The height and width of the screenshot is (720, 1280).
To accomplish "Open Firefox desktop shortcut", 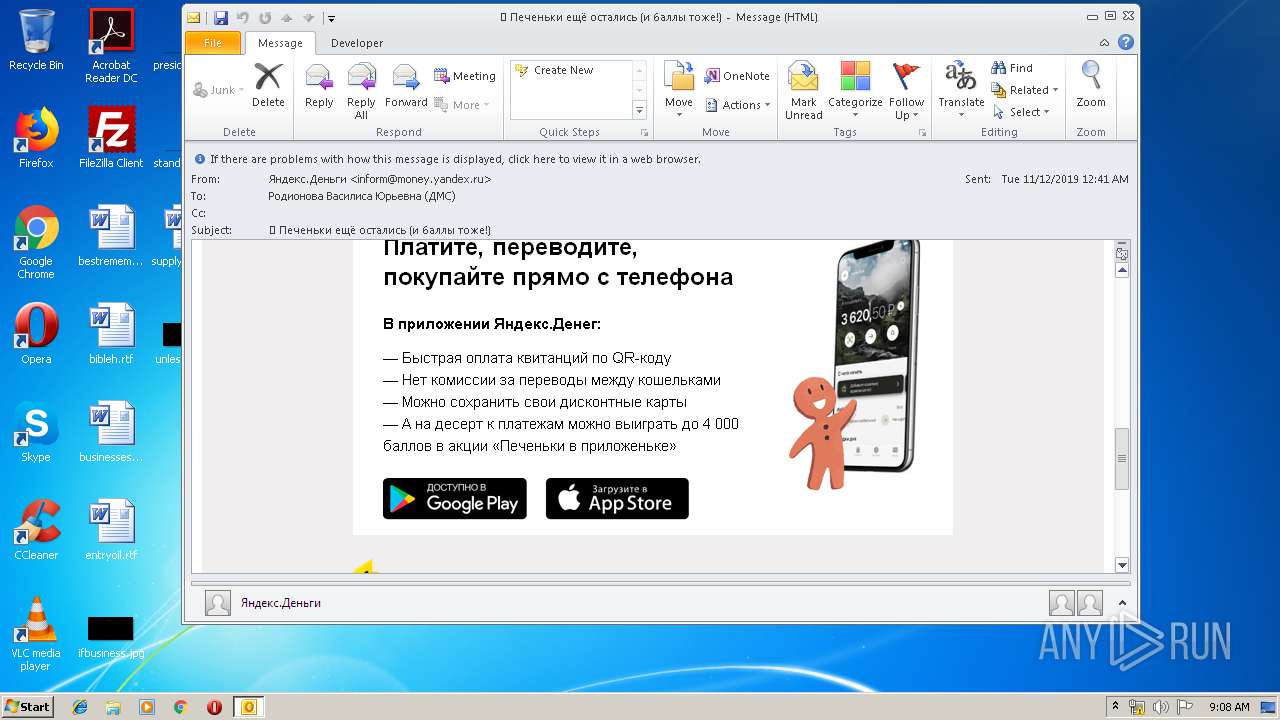I will (x=36, y=138).
